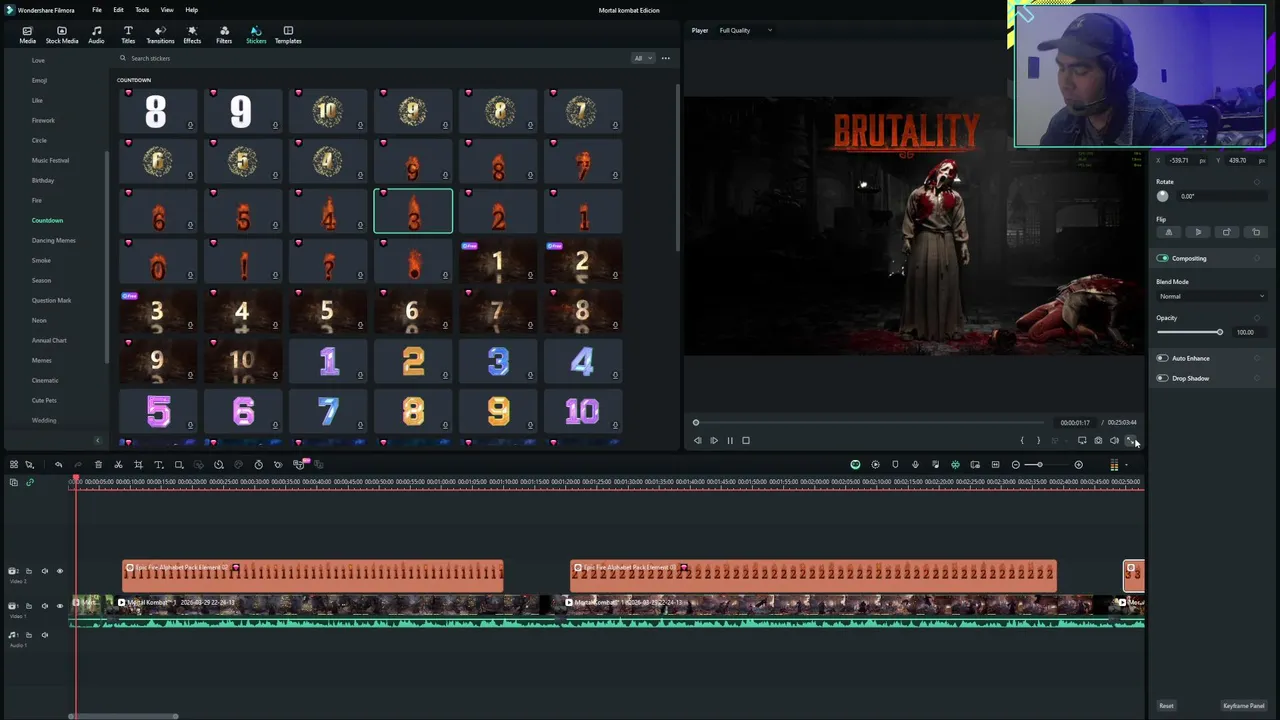This screenshot has height=720, width=1280.
Task: Take a snapshot of the preview
Action: [x=1098, y=440]
